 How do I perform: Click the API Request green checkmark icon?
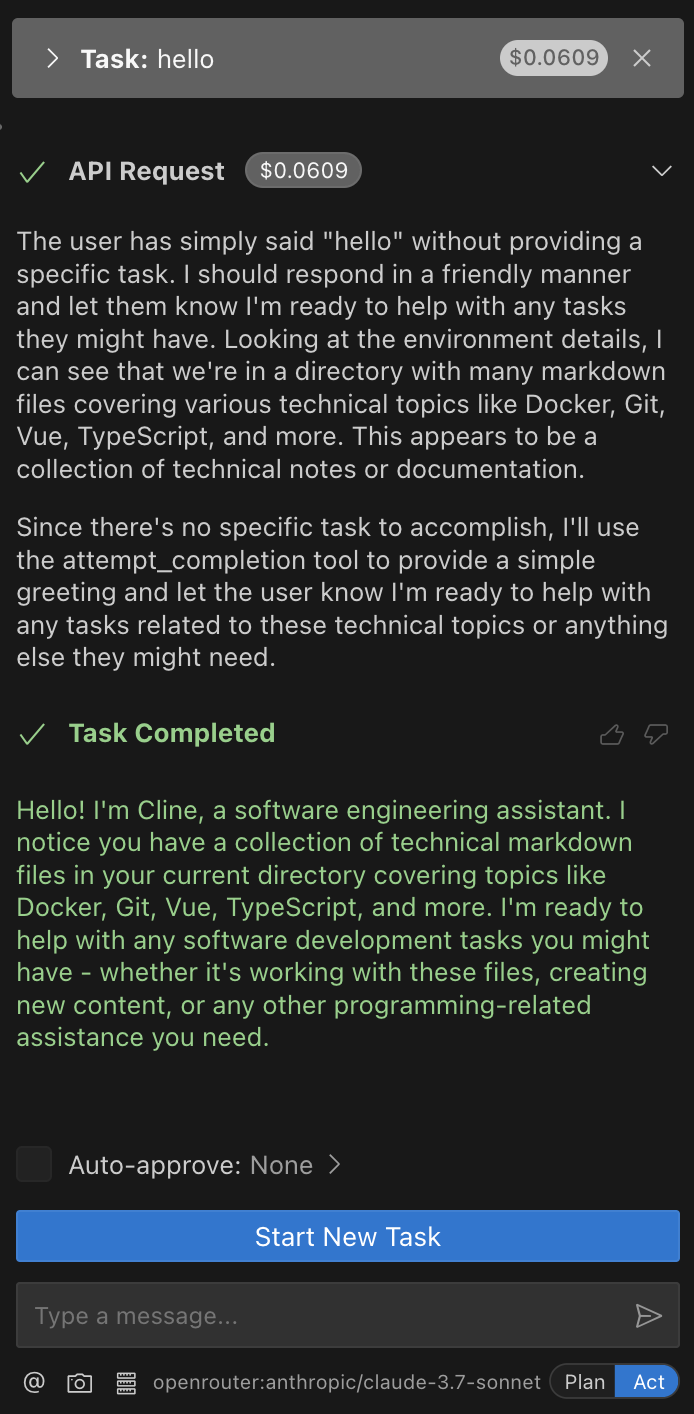click(33, 172)
